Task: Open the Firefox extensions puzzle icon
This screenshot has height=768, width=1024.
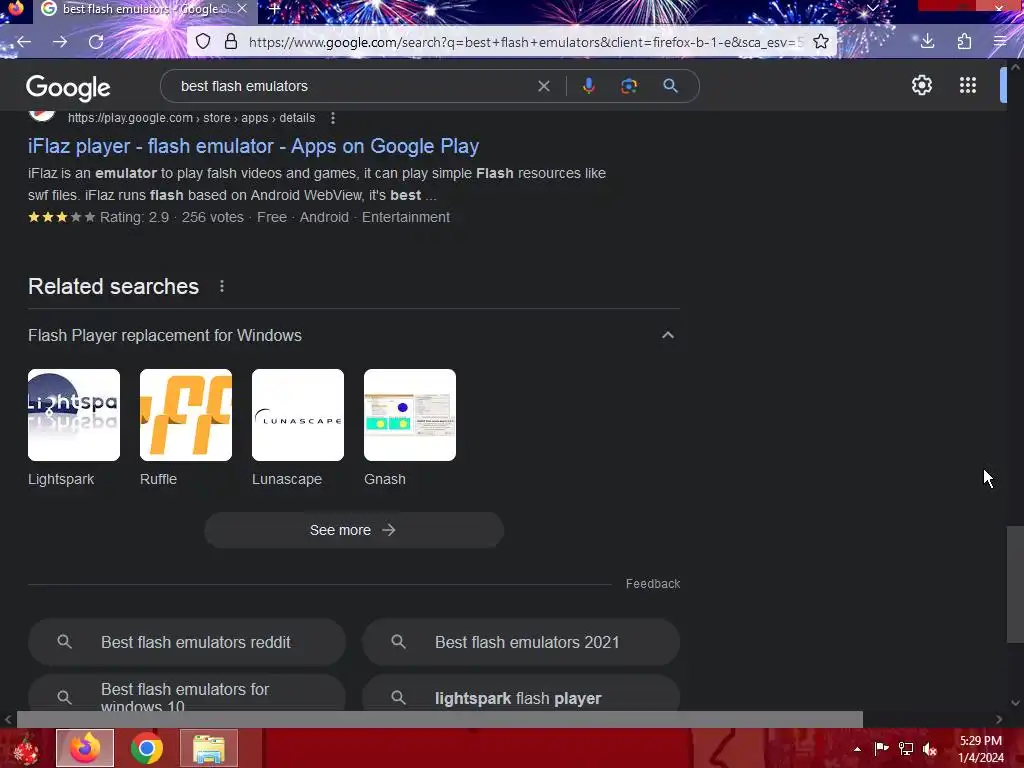Action: coord(964,42)
